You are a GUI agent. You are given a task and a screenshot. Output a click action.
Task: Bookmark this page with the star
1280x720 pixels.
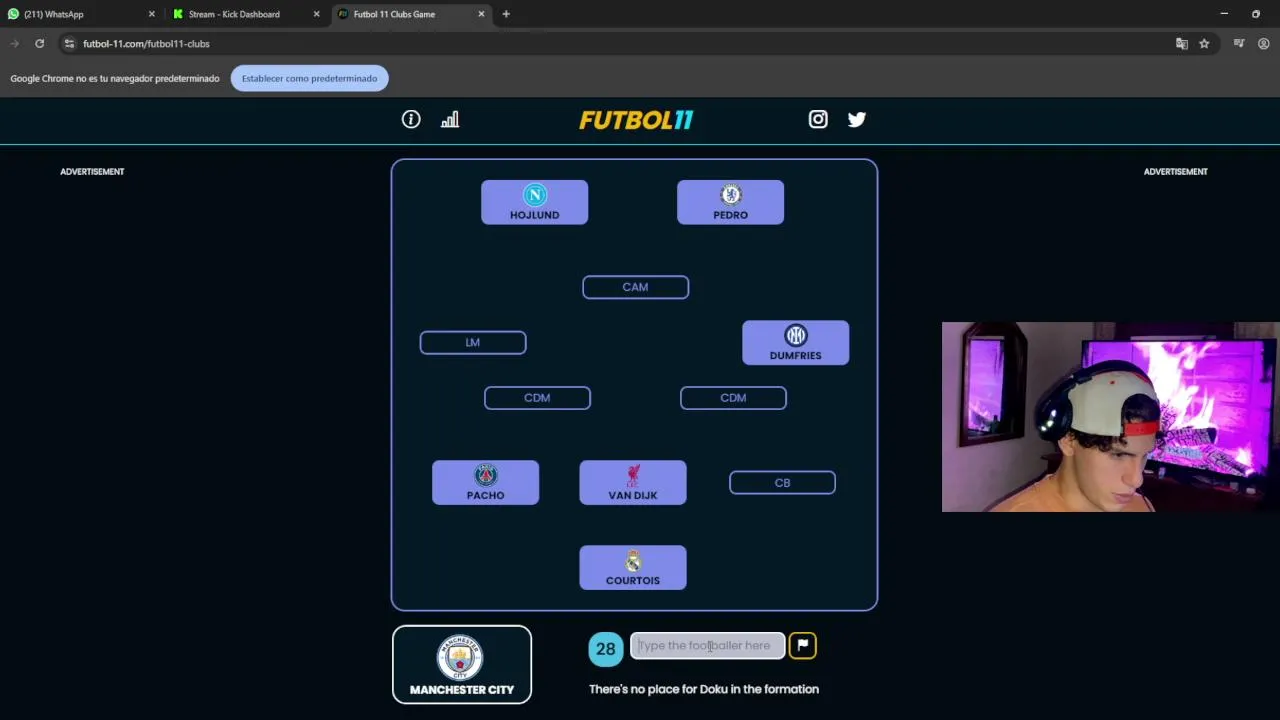1204,44
